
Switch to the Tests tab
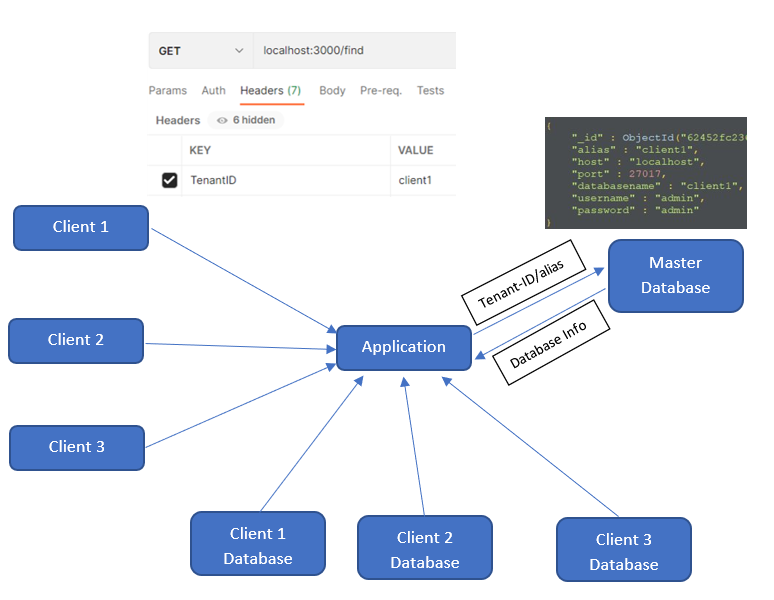[430, 91]
